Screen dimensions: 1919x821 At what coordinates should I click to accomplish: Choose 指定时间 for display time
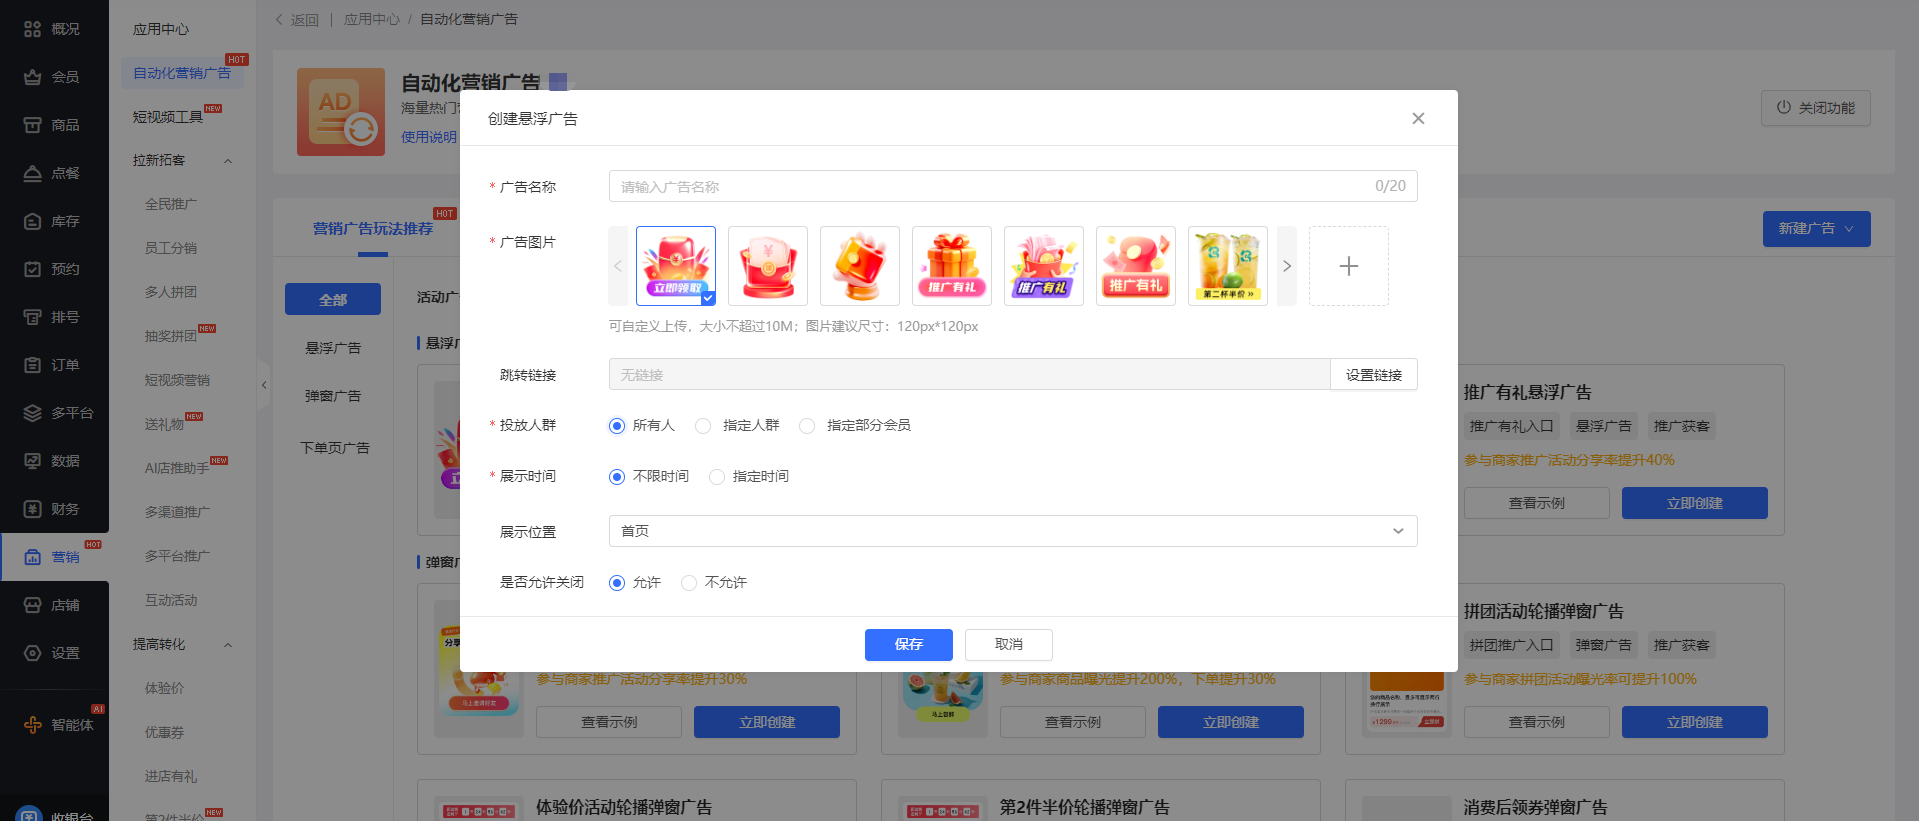[717, 477]
